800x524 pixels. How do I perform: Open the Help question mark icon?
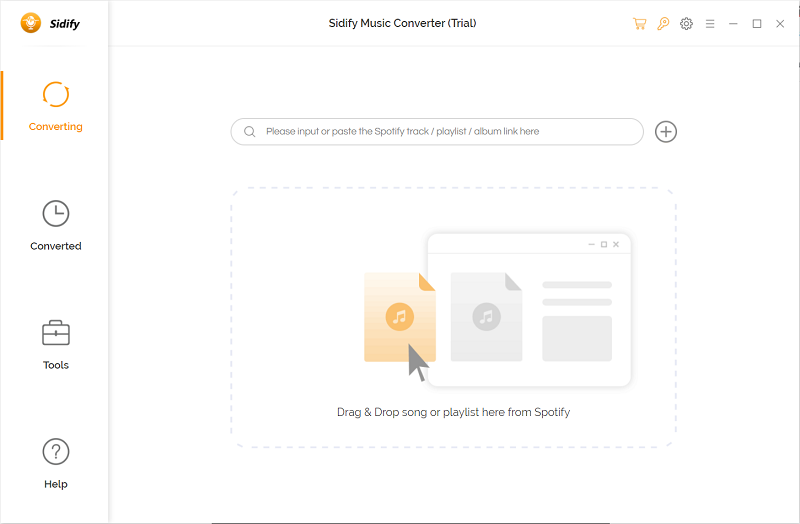click(x=56, y=452)
